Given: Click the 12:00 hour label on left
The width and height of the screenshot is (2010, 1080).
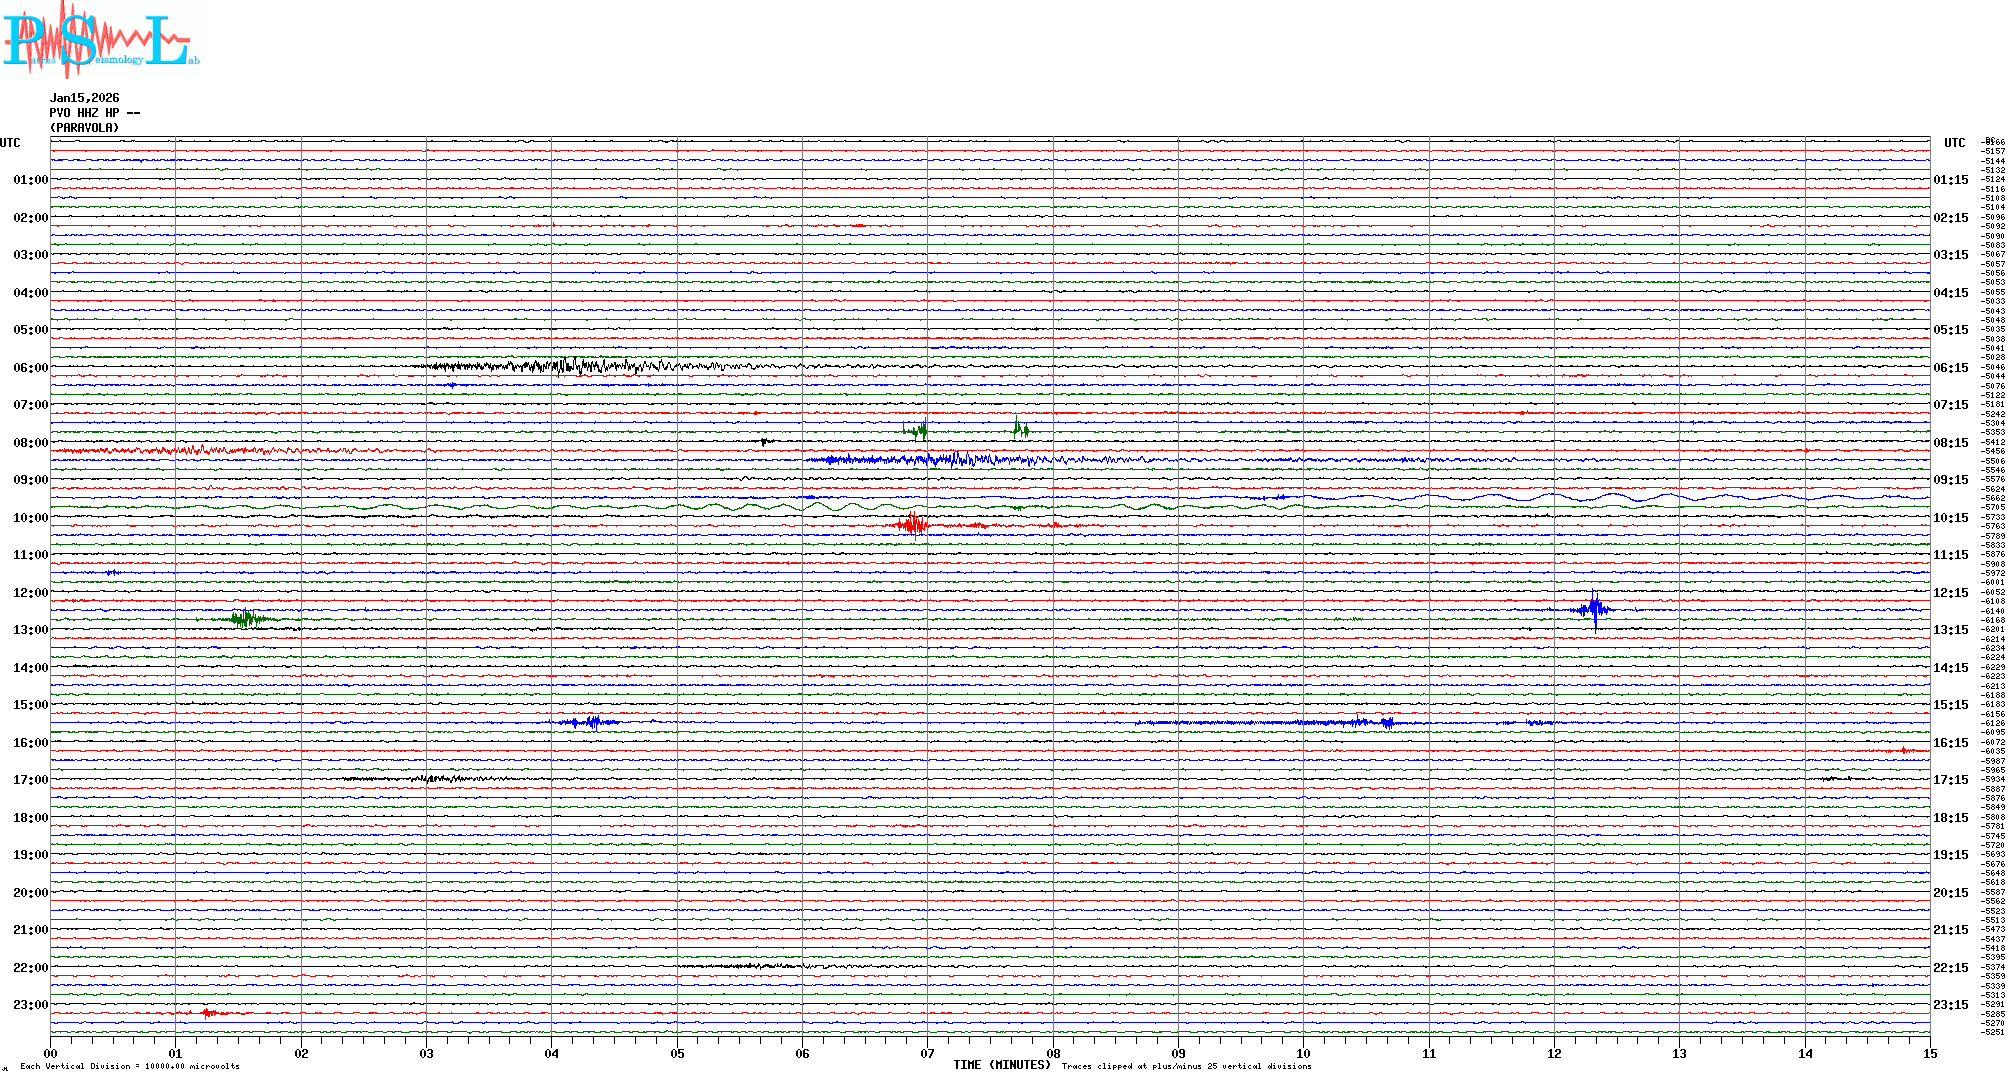Looking at the screenshot, I should [30, 593].
